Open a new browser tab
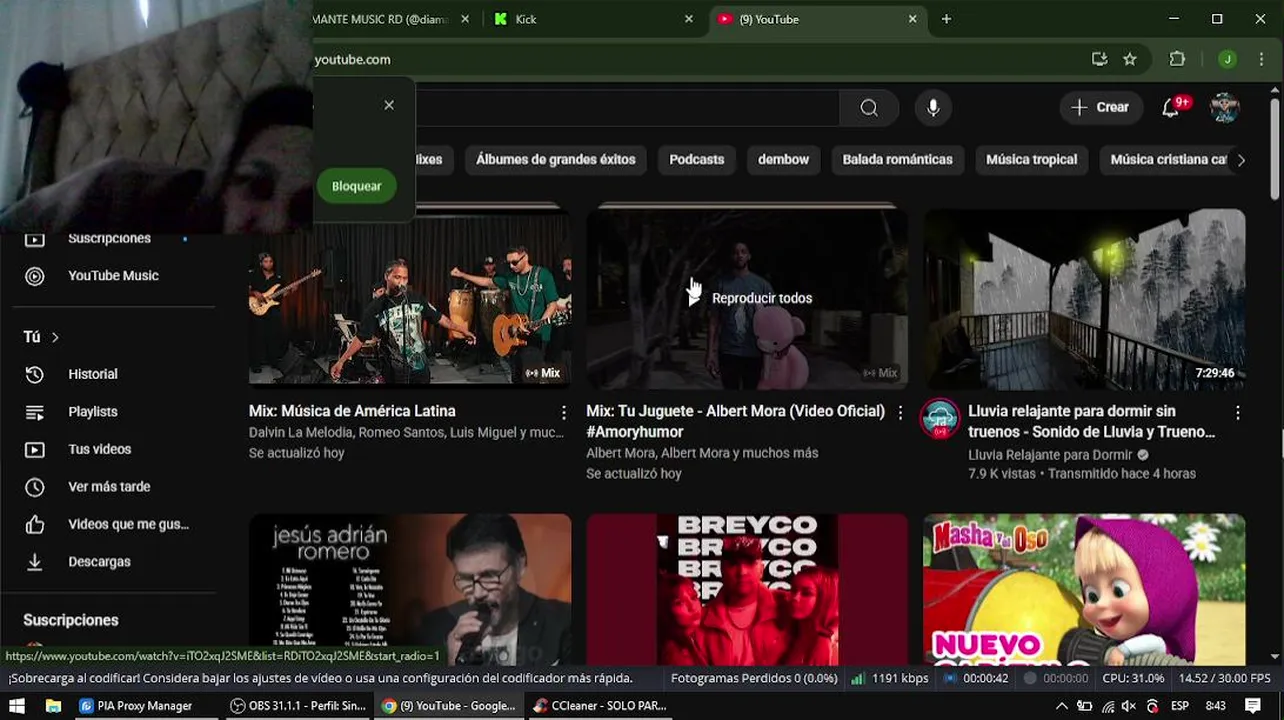This screenshot has width=1284, height=720. tap(946, 19)
